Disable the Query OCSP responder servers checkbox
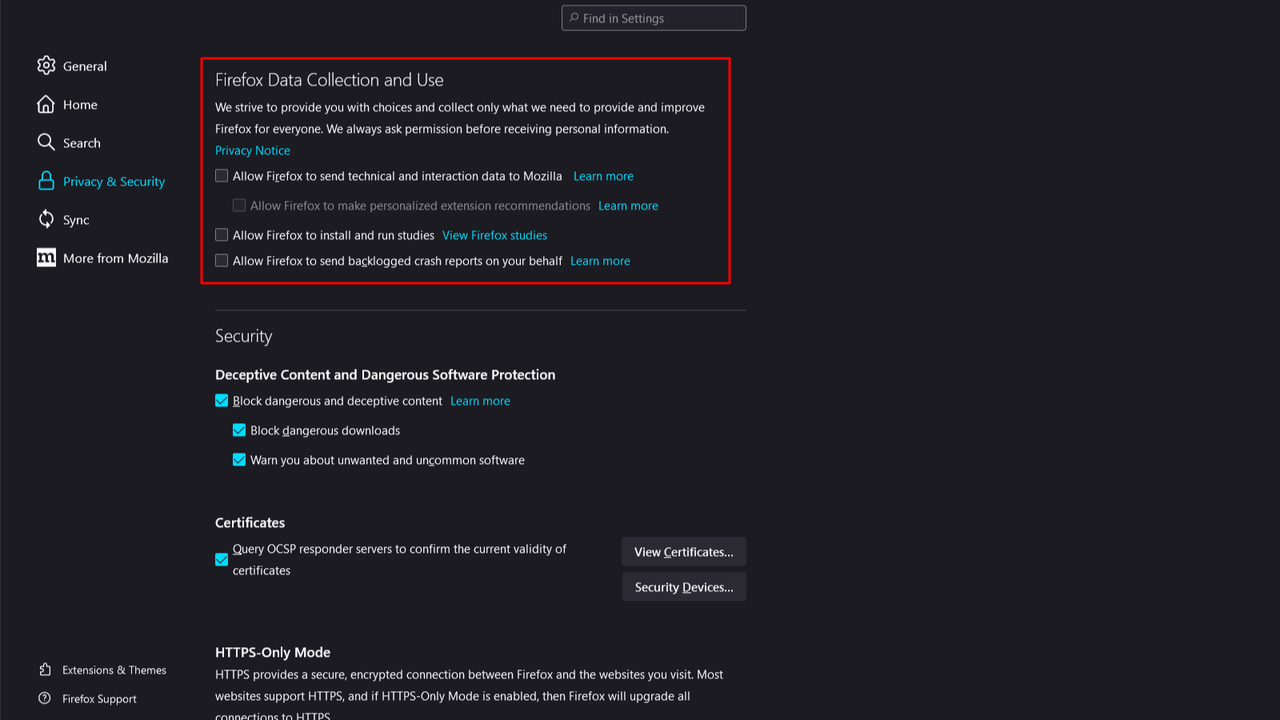 pos(222,560)
